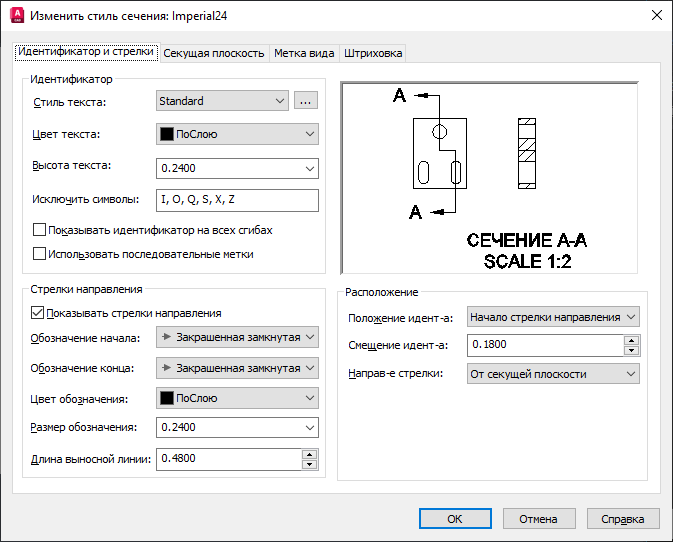The width and height of the screenshot is (673, 542).
Task: Expand the Цвет обозначения dropdown
Action: tap(237, 398)
